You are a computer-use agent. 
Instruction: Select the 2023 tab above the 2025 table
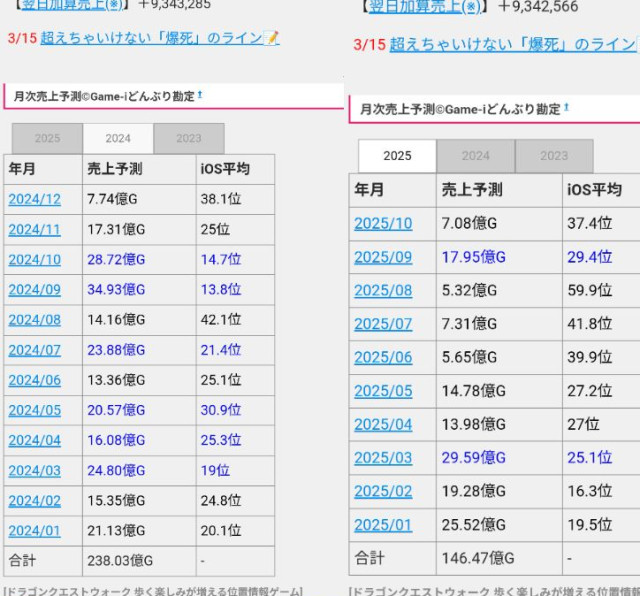pyautogui.click(x=554, y=156)
